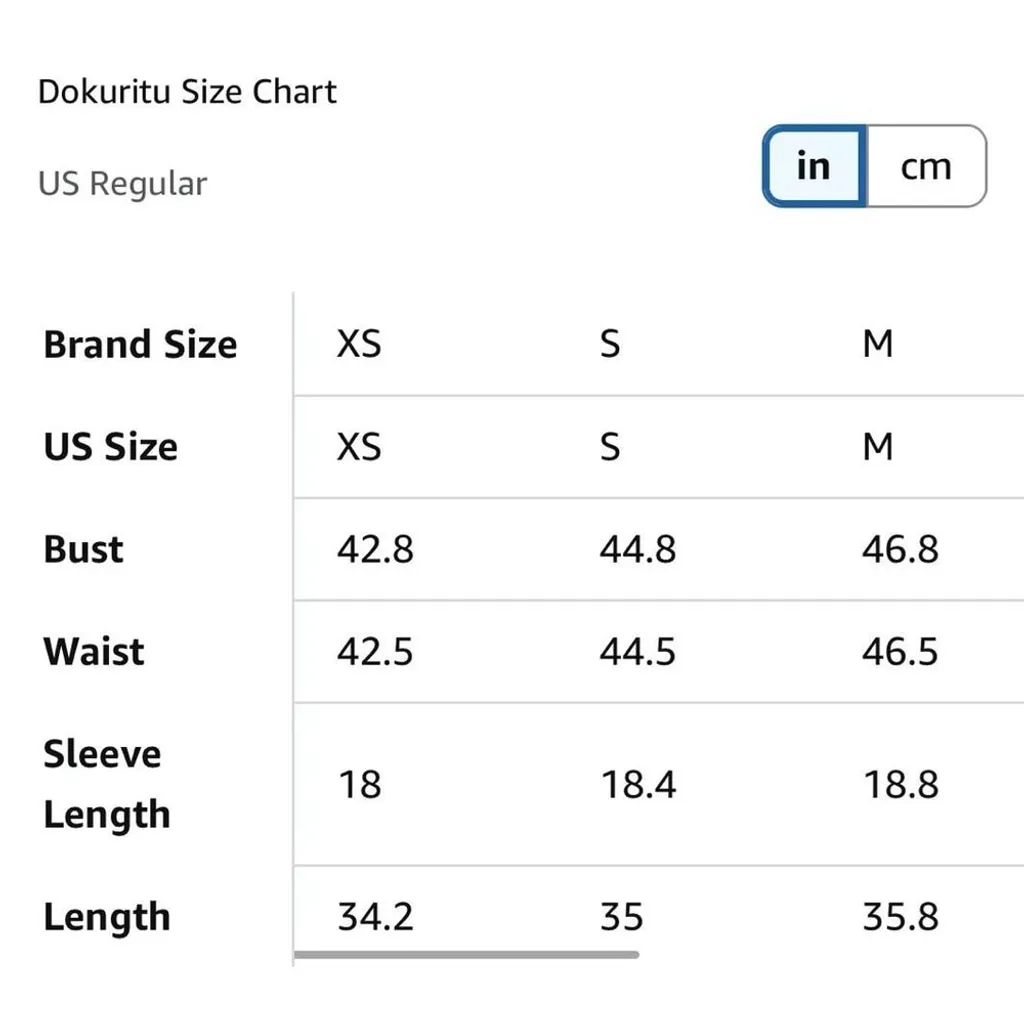Switch units to inches
The image size is (1024, 1024).
coord(814,166)
